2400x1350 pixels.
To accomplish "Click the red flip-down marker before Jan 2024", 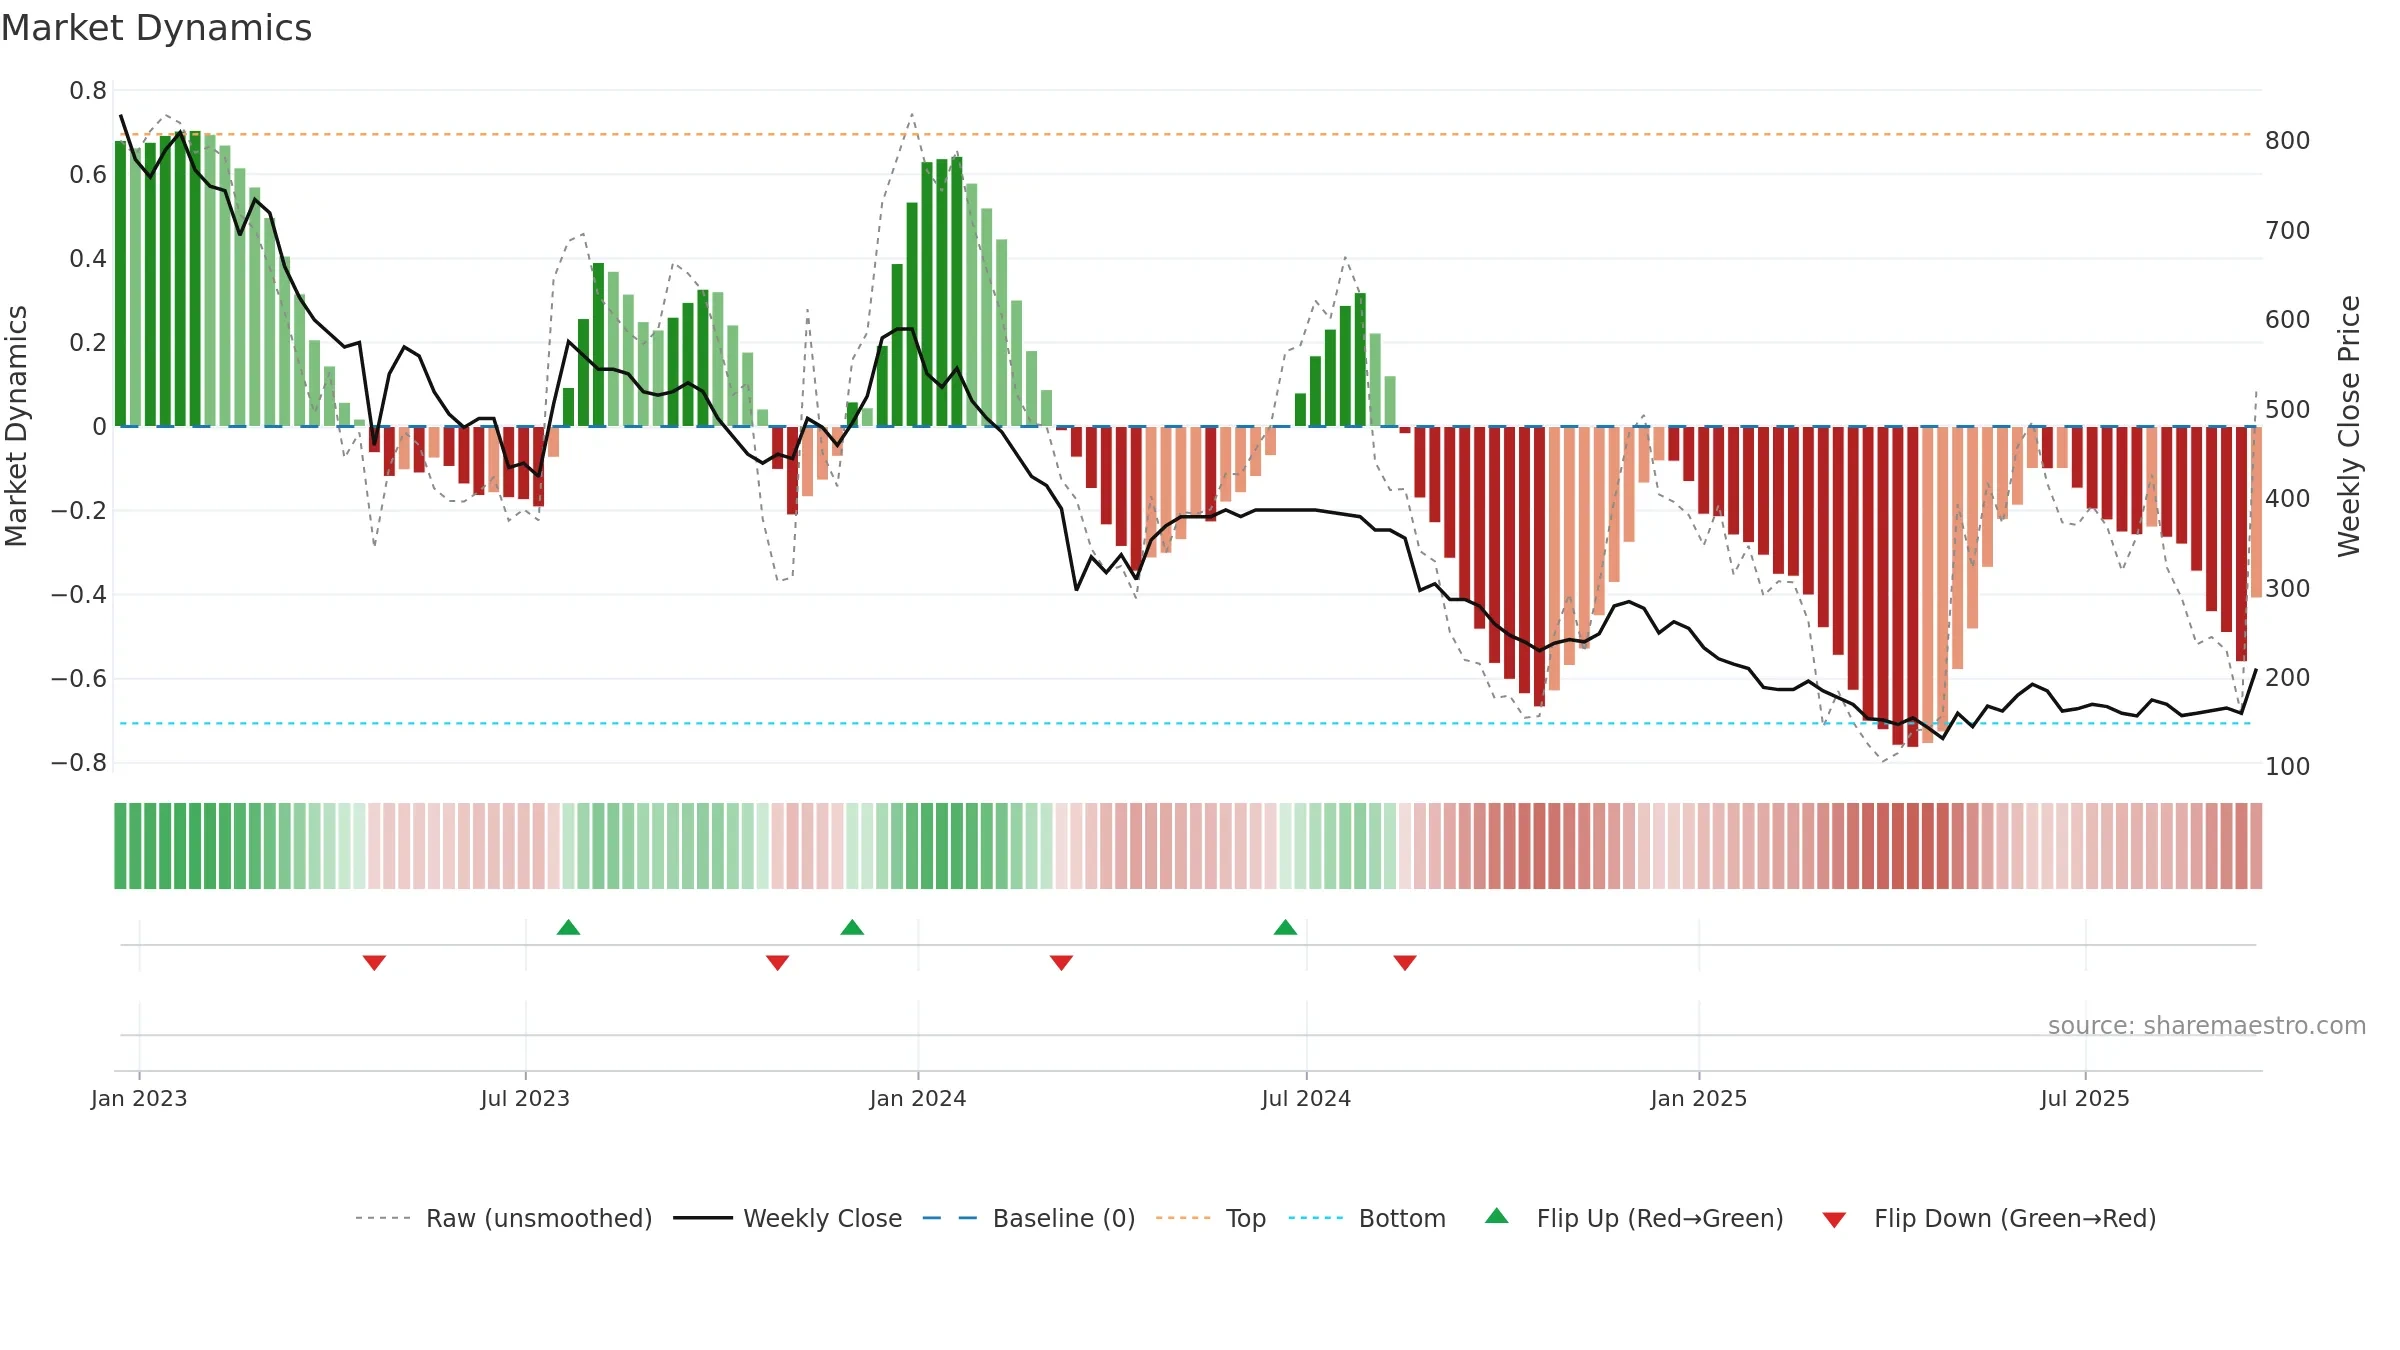I will (x=778, y=962).
